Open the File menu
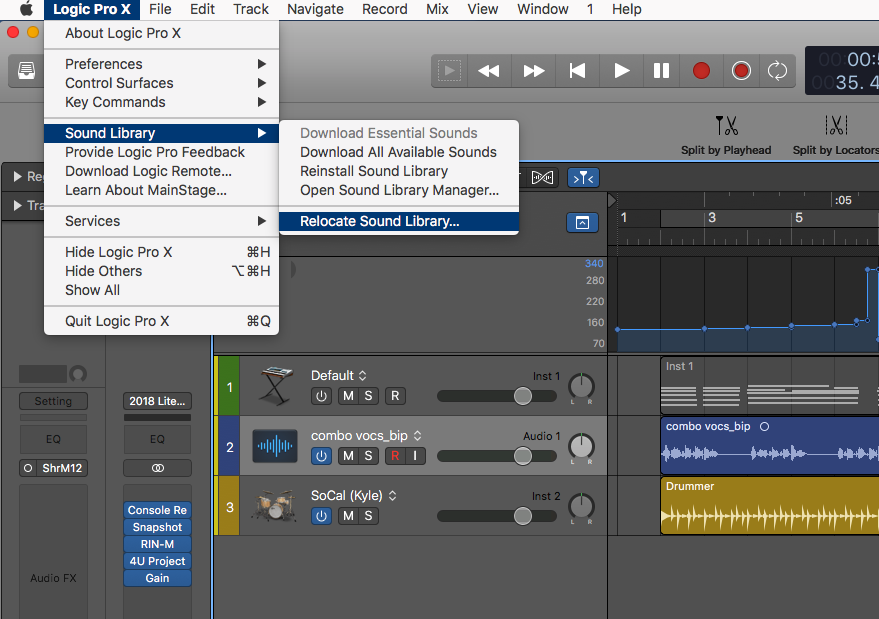The image size is (879, 619). [x=160, y=9]
